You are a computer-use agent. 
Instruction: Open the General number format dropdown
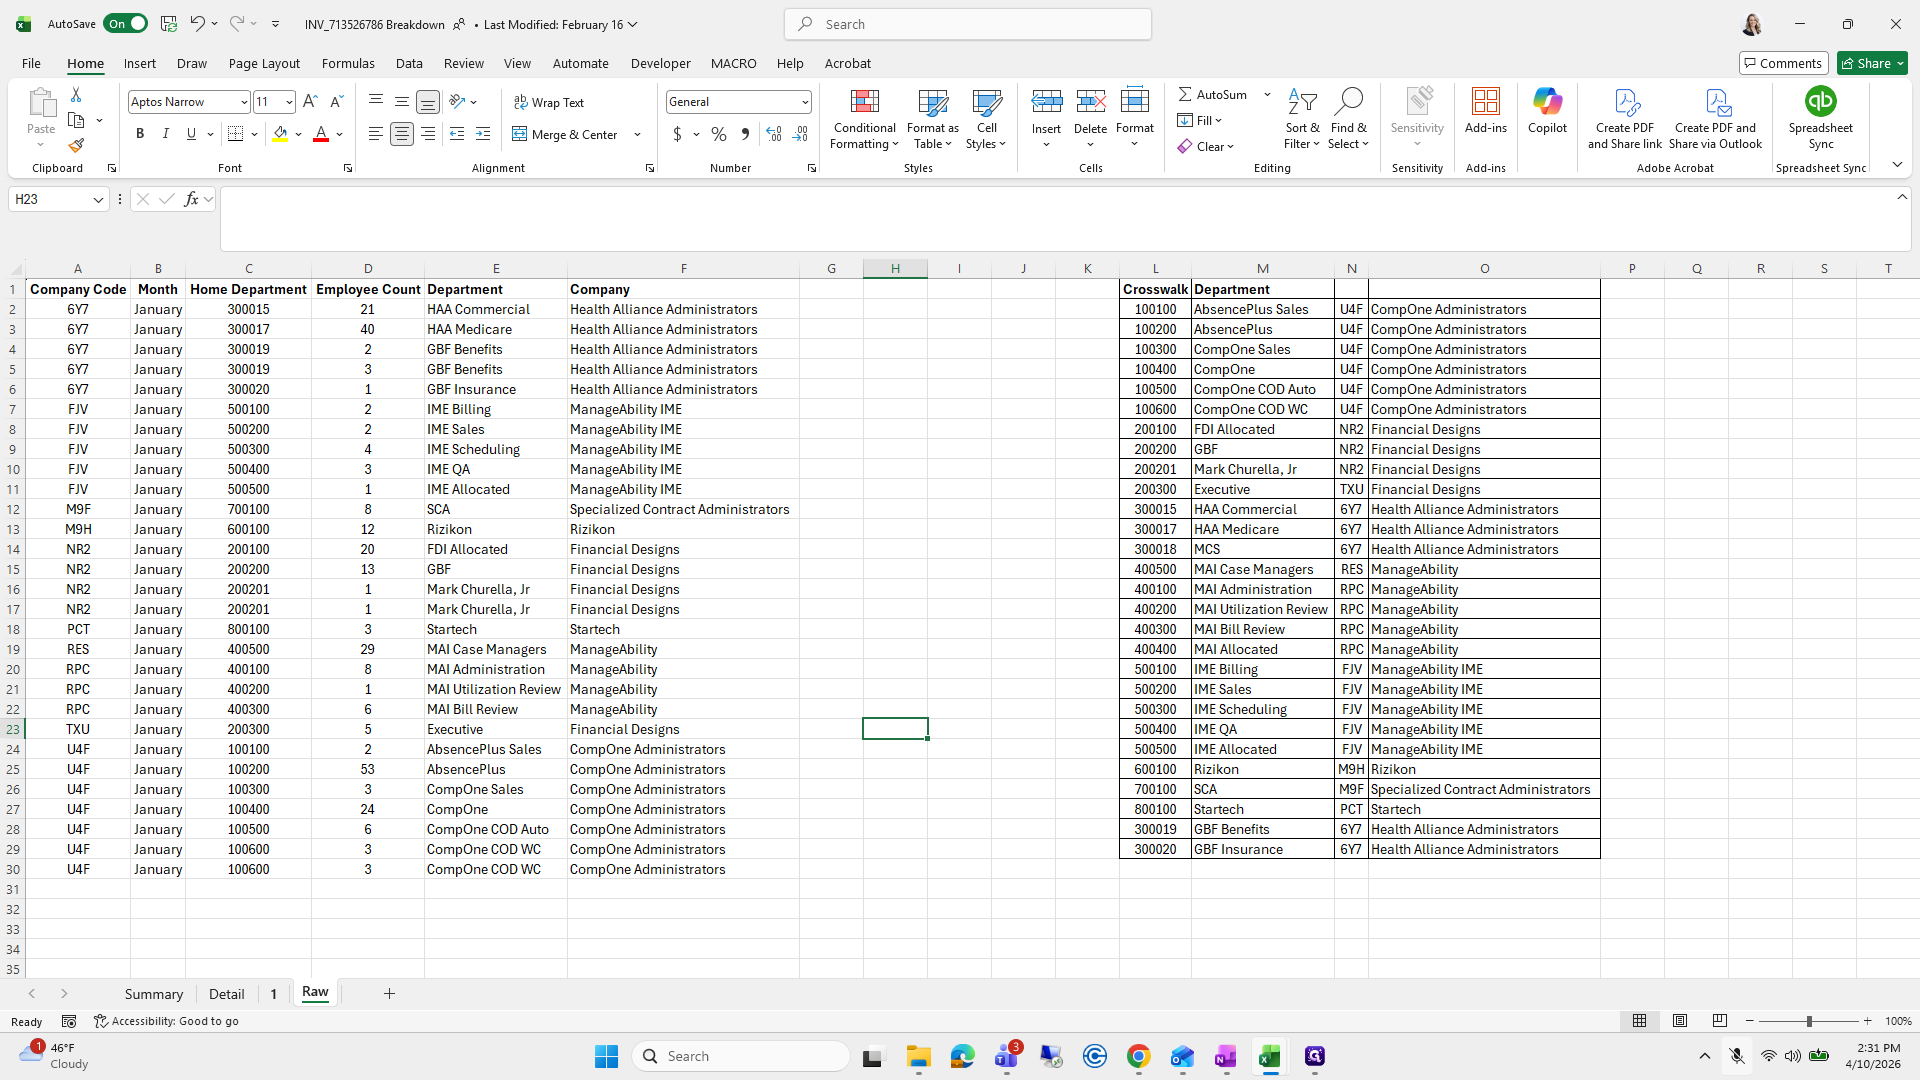coord(804,102)
